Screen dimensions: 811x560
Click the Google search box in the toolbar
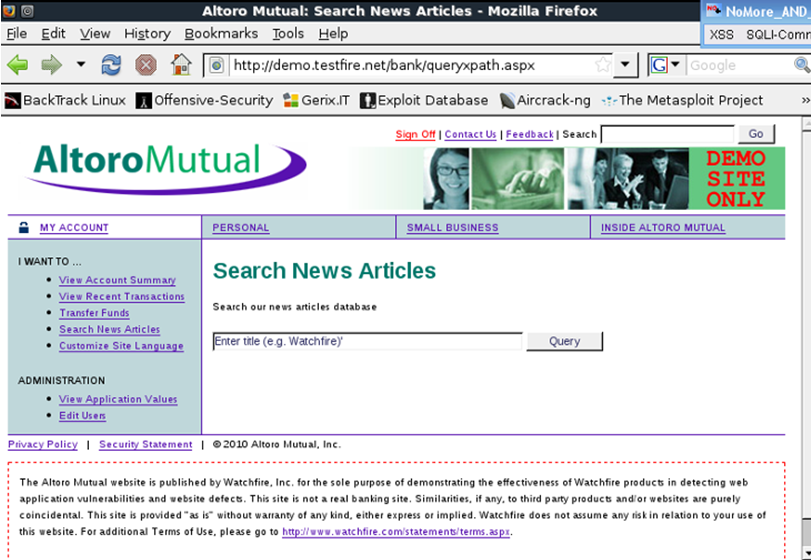(x=739, y=65)
